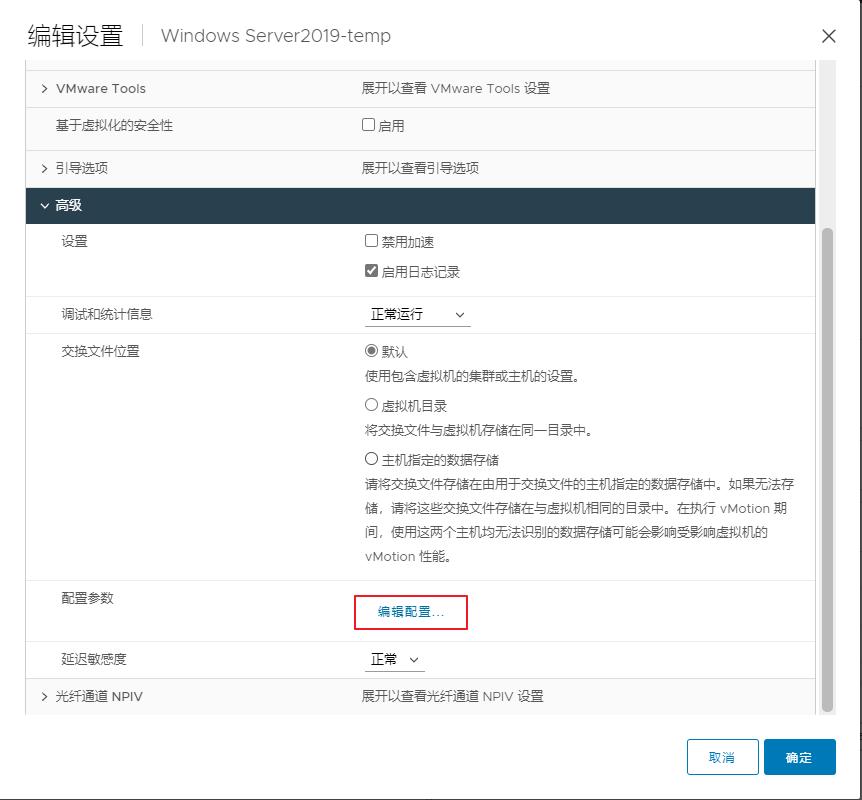Choose the 虚拟机目录 radio option

(x=372, y=406)
